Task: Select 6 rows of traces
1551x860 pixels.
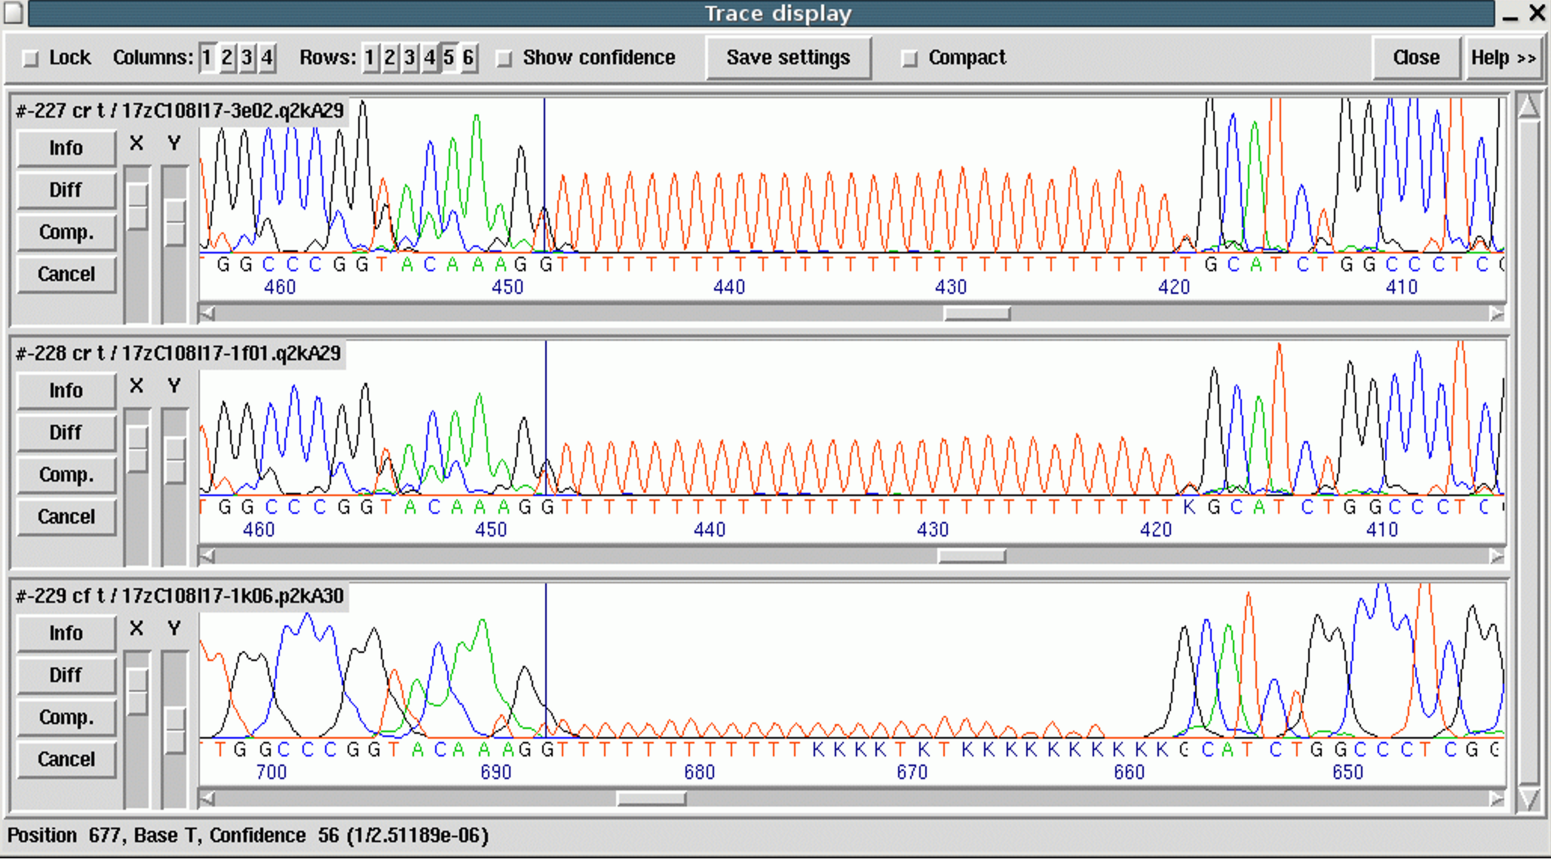Action: 467,57
